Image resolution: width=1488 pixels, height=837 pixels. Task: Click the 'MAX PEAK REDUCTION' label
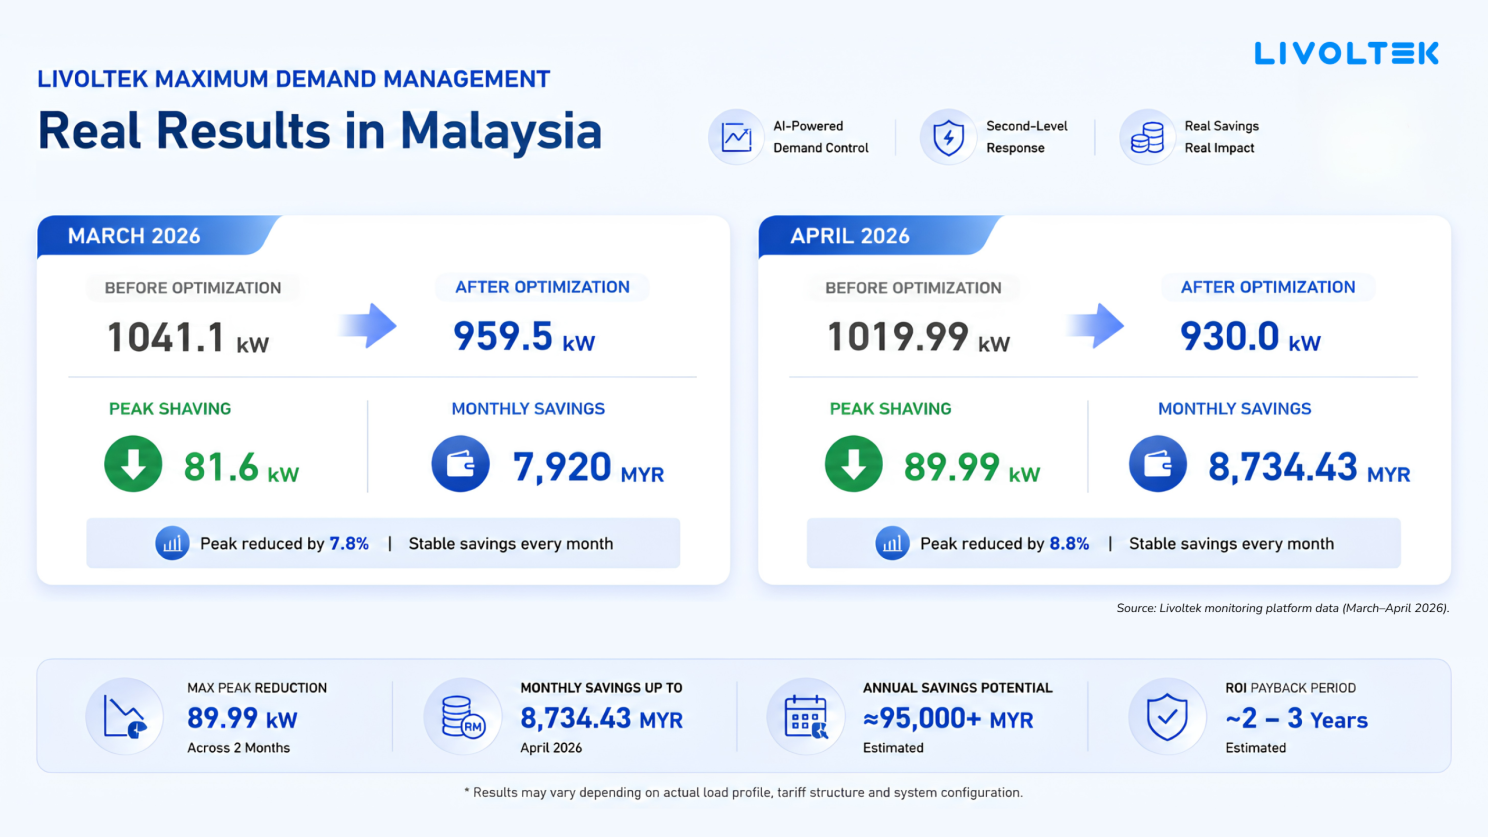click(x=257, y=688)
